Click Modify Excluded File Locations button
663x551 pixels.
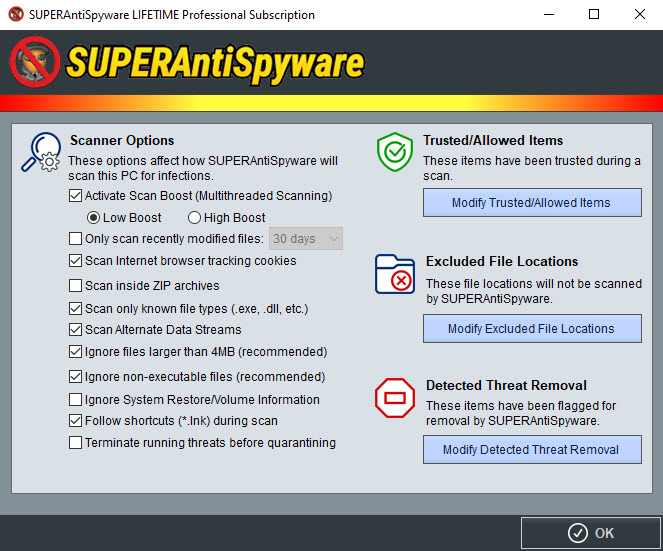[532, 329]
